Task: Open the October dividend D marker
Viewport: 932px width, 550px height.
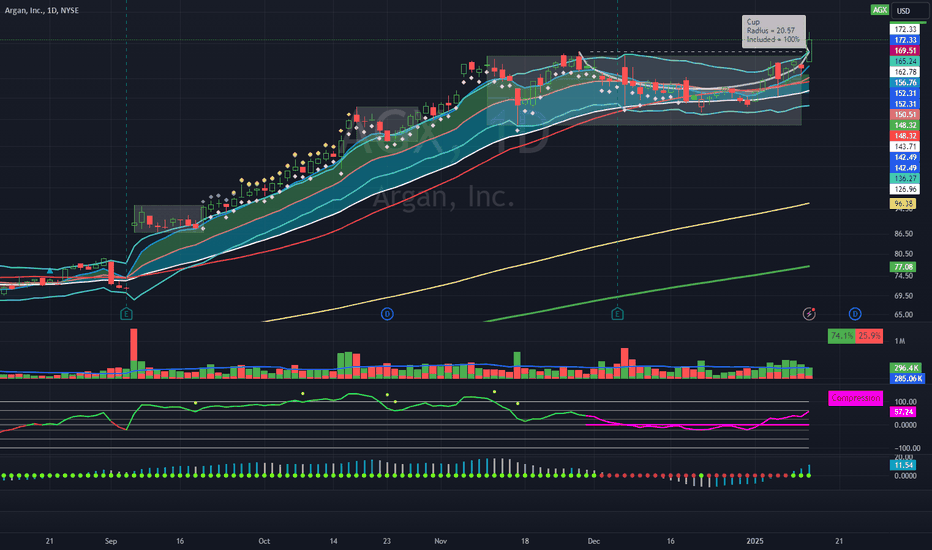Action: pos(387,313)
